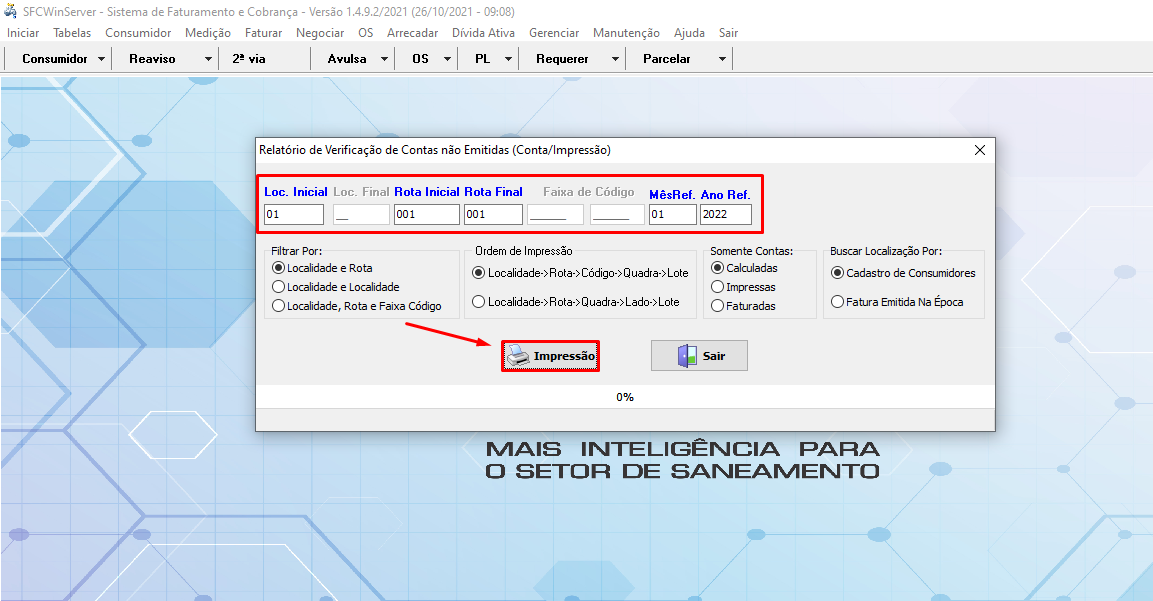The image size is (1153, 601).
Task: Expand the OS toolbar dropdown arrow
Action: pyautogui.click(x=446, y=58)
